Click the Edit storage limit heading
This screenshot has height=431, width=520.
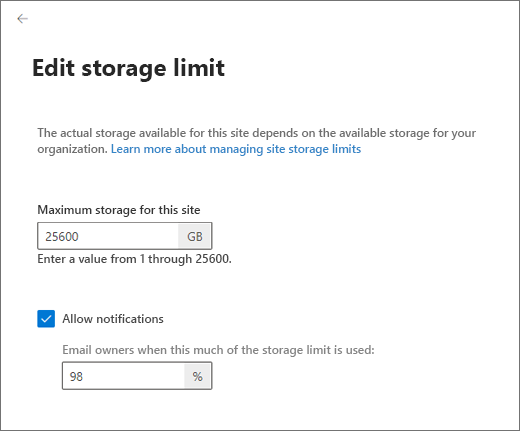click(128, 68)
